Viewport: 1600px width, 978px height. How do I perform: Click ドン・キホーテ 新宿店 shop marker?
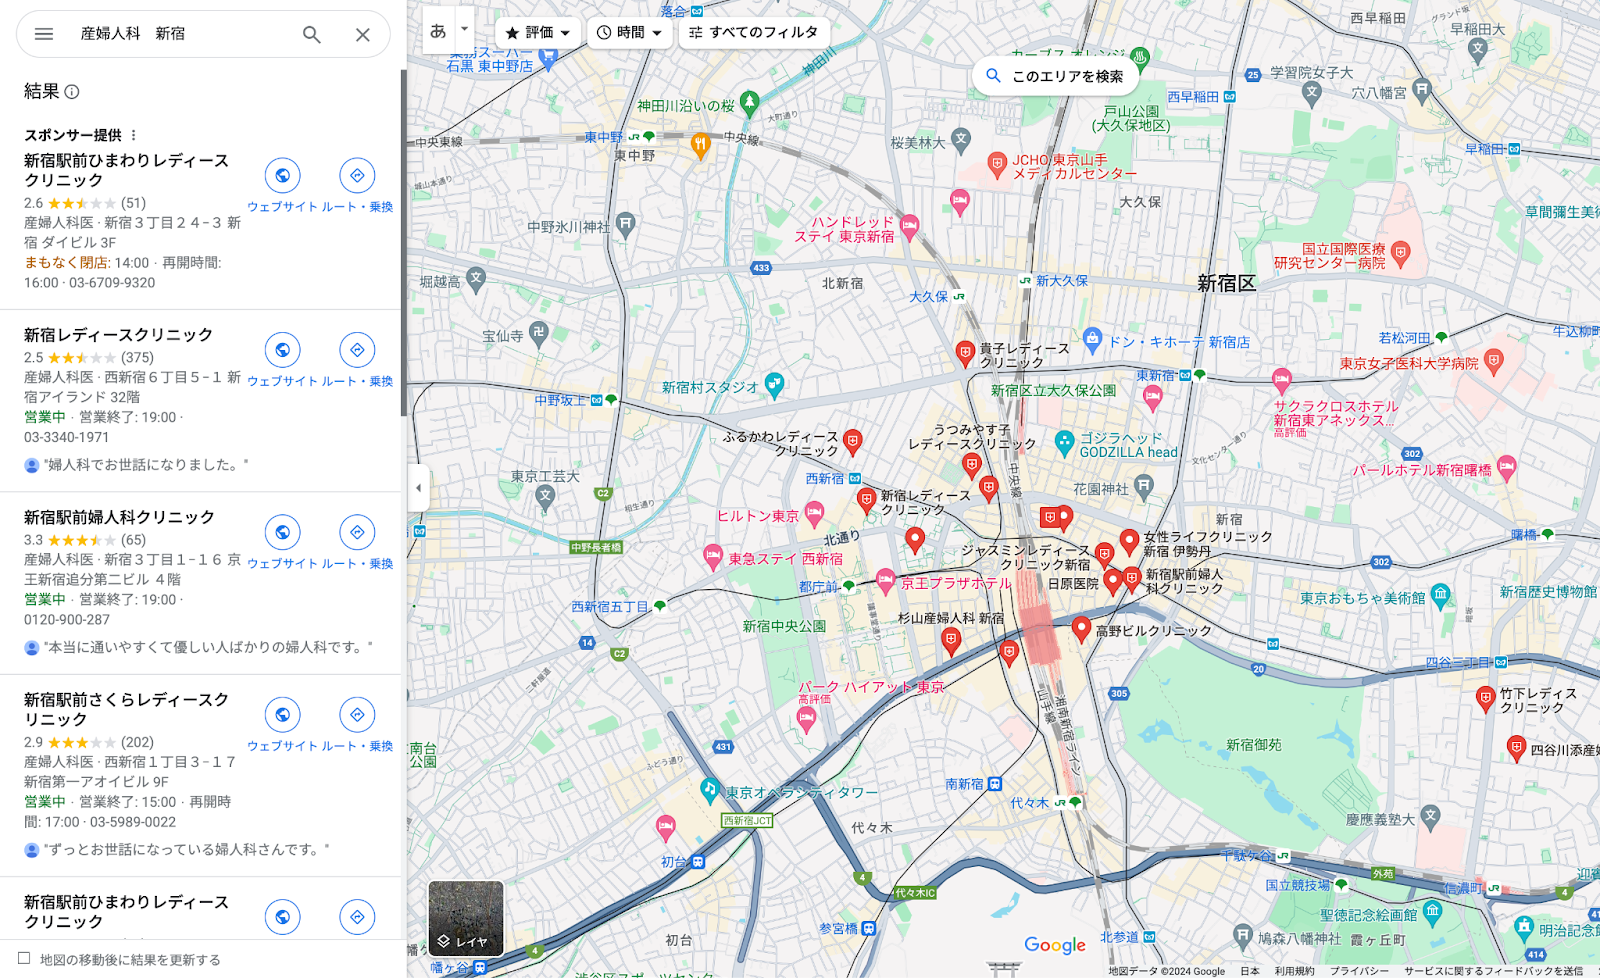tap(1093, 339)
